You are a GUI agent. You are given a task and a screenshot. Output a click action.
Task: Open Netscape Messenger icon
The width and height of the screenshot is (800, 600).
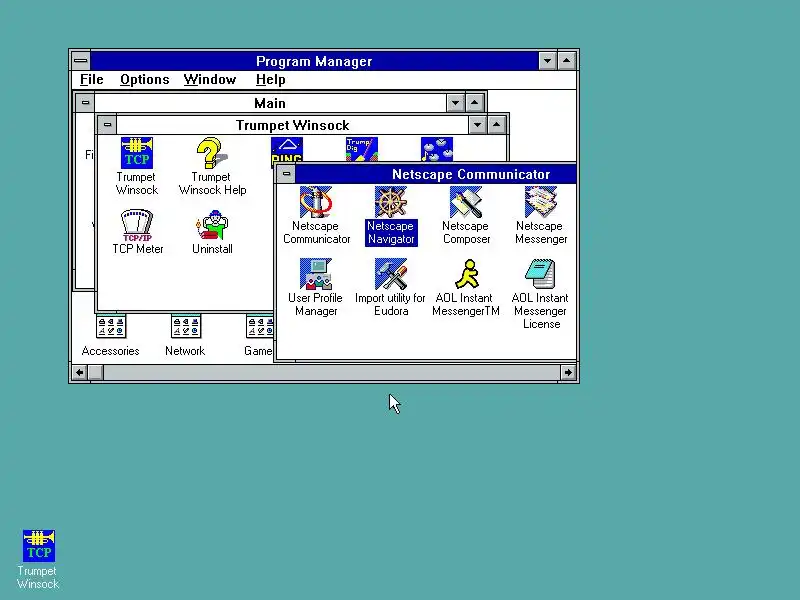point(541,202)
